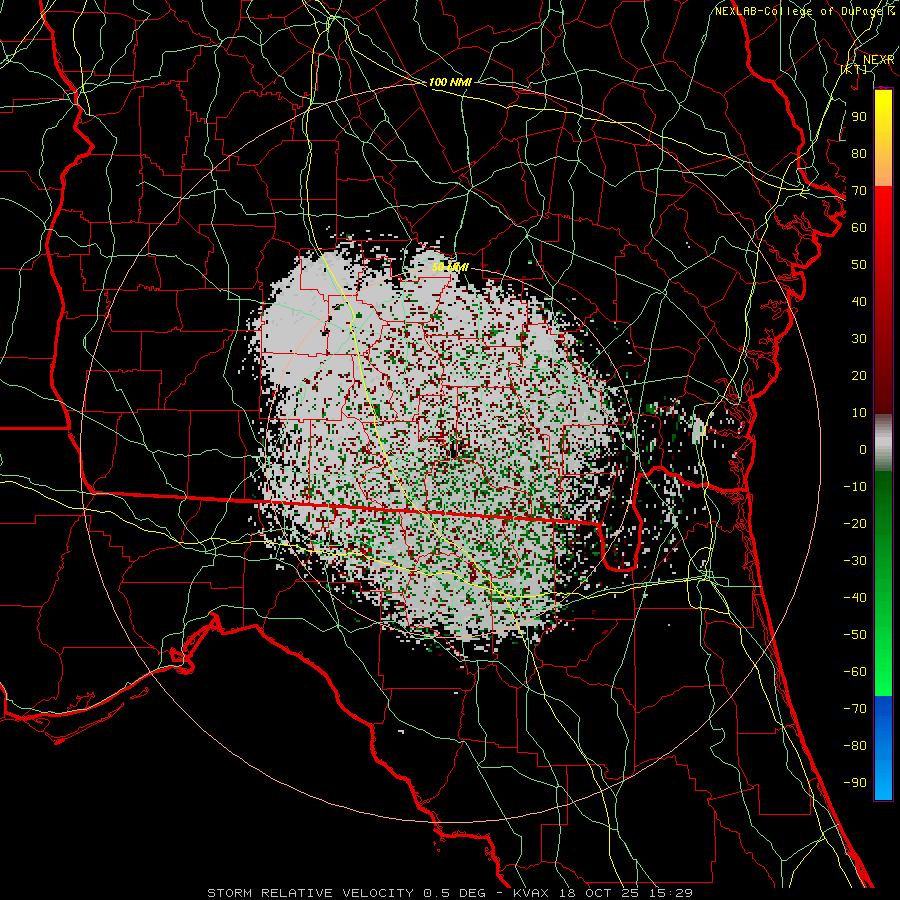The height and width of the screenshot is (900, 900).
Task: Click the -30 knot scale value
Action: pyautogui.click(x=855, y=561)
